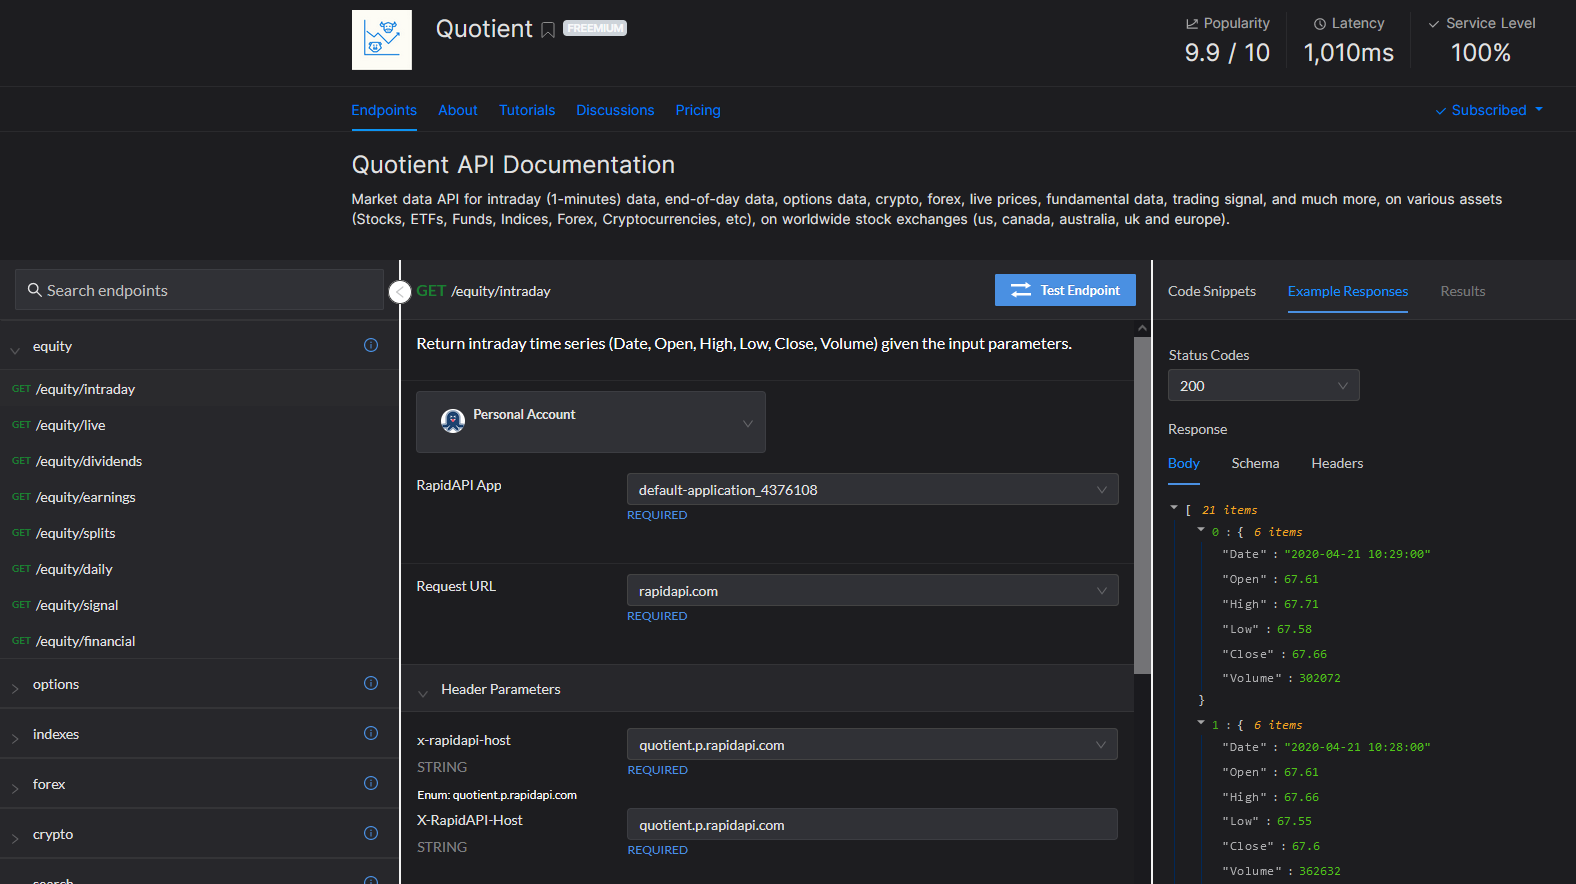Collapse JSON item 1 in response body

coord(1201,723)
